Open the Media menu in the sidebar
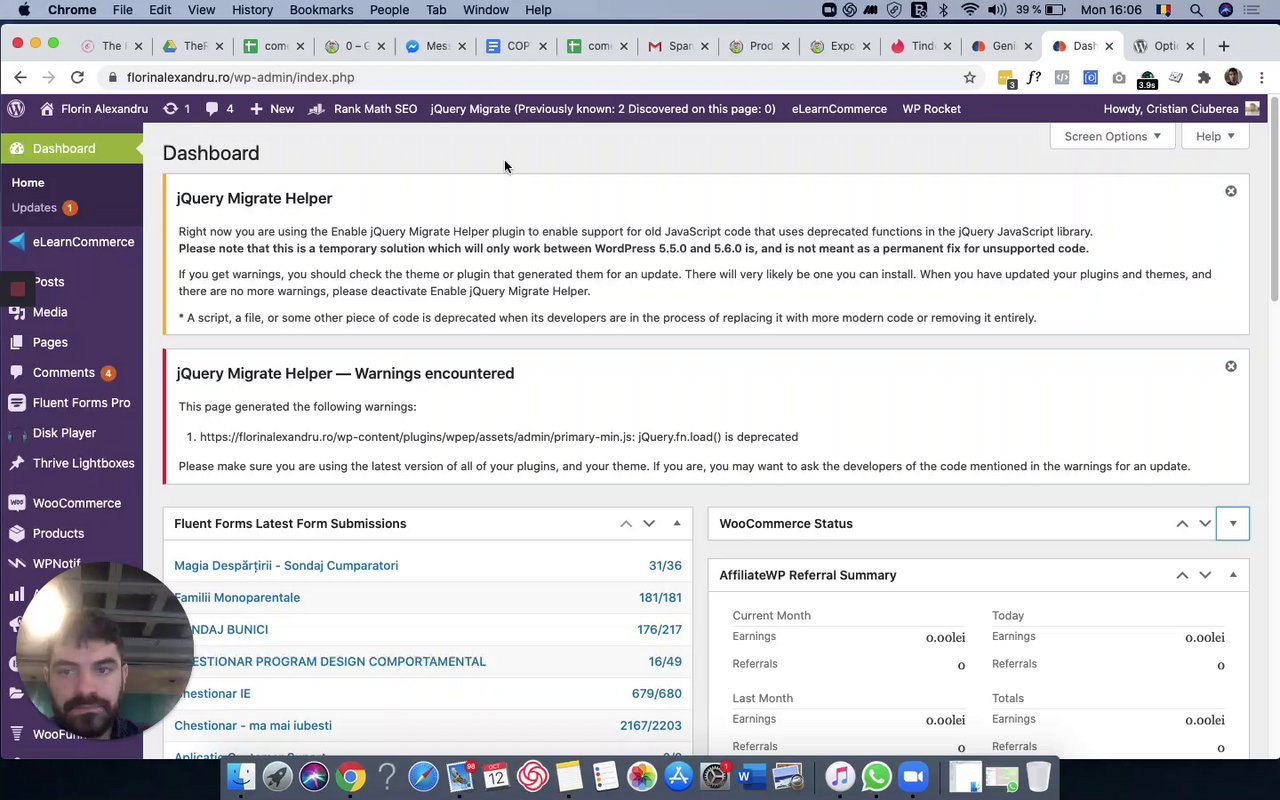1280x800 pixels. pyautogui.click(x=50, y=312)
